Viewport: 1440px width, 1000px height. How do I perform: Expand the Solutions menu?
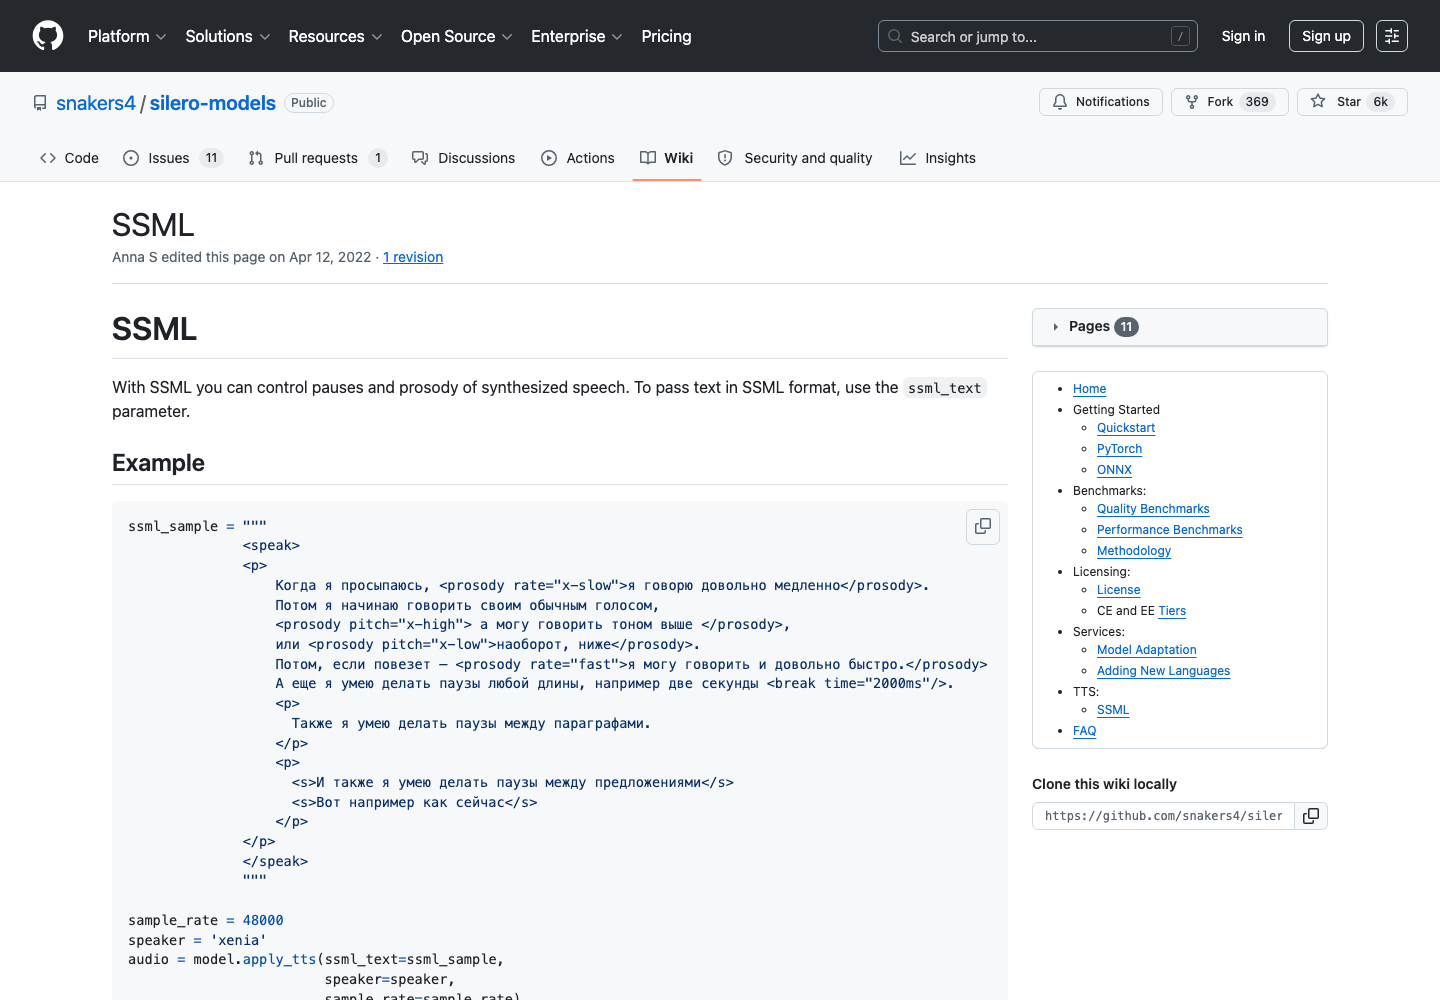228,36
